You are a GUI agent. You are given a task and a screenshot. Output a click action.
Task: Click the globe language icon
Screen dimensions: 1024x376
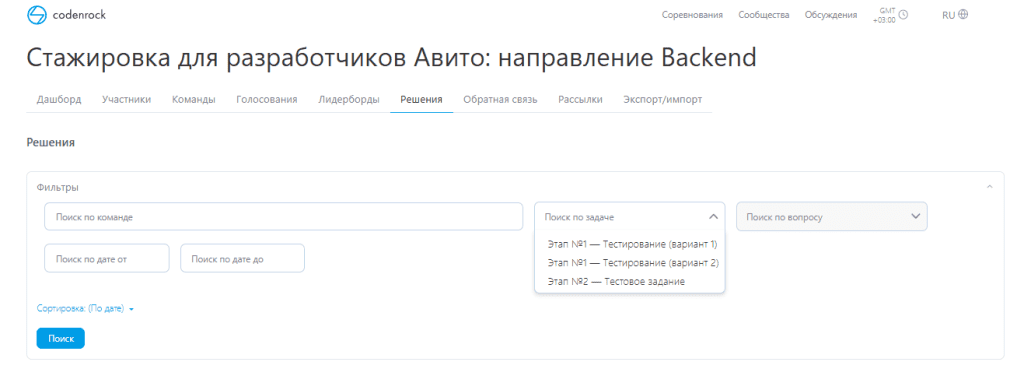[963, 14]
